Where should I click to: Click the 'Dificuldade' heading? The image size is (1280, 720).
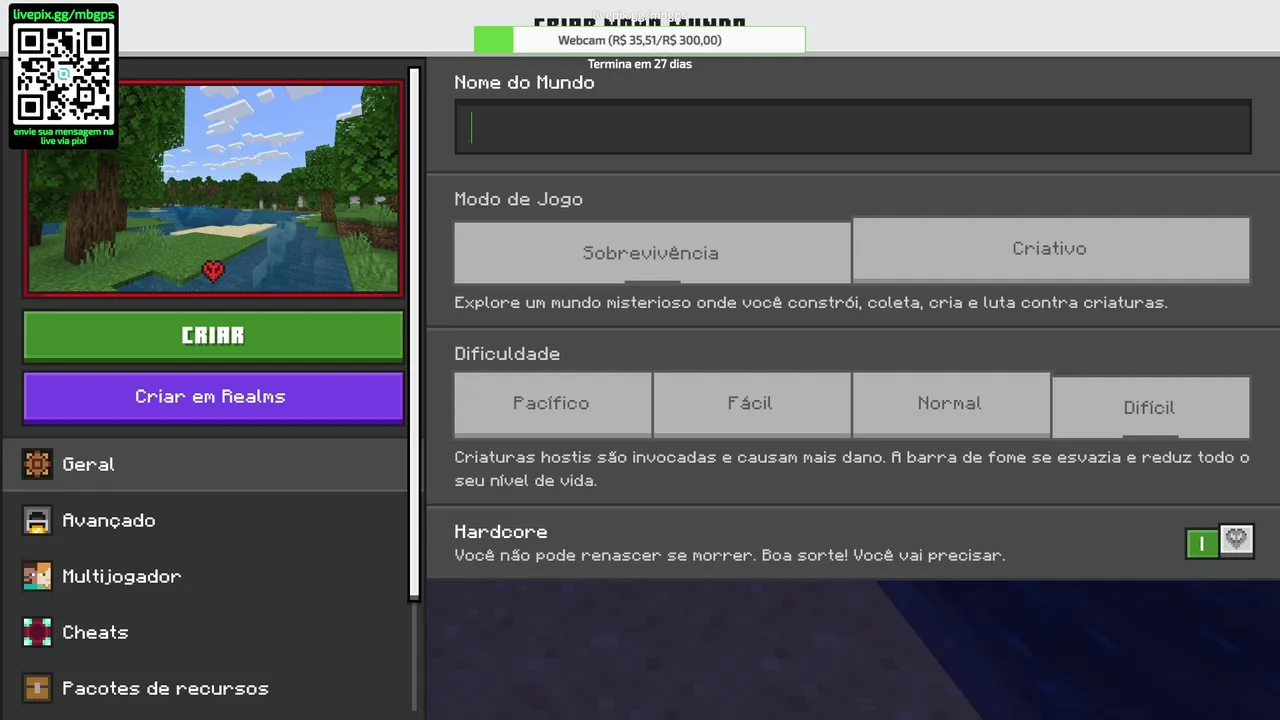pos(507,354)
